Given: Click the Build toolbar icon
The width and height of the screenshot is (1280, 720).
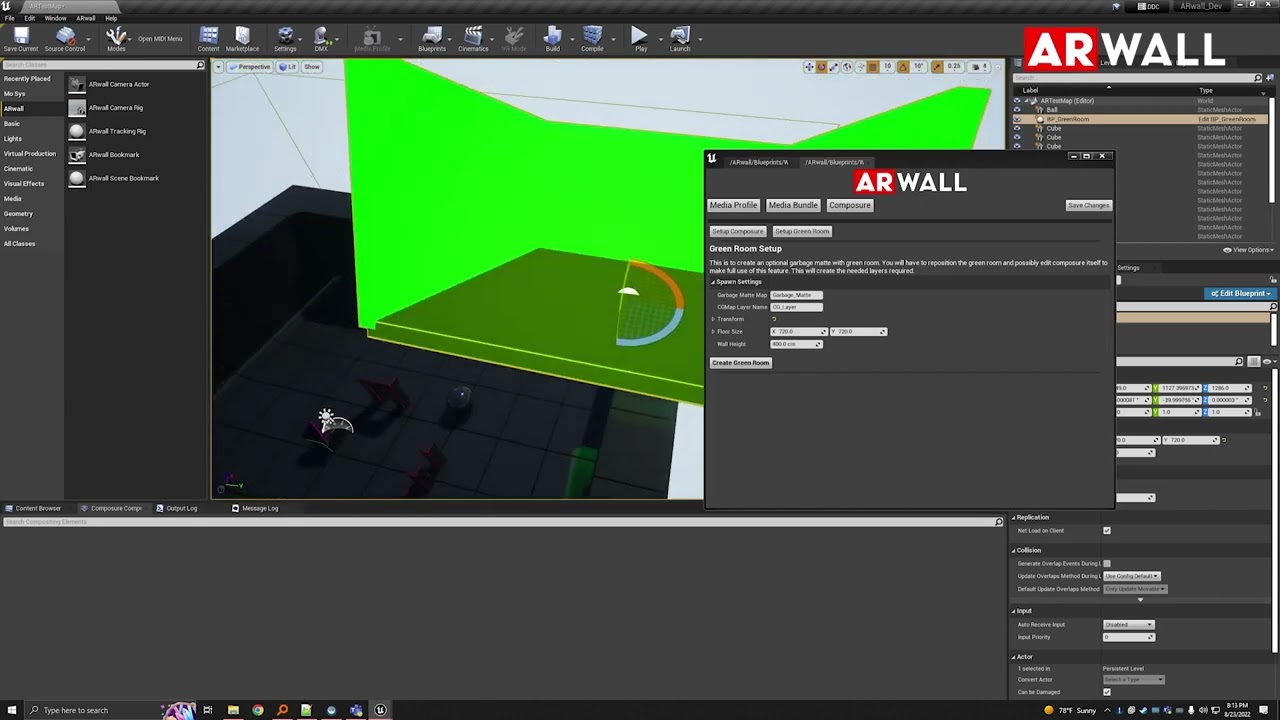Looking at the screenshot, I should (552, 39).
